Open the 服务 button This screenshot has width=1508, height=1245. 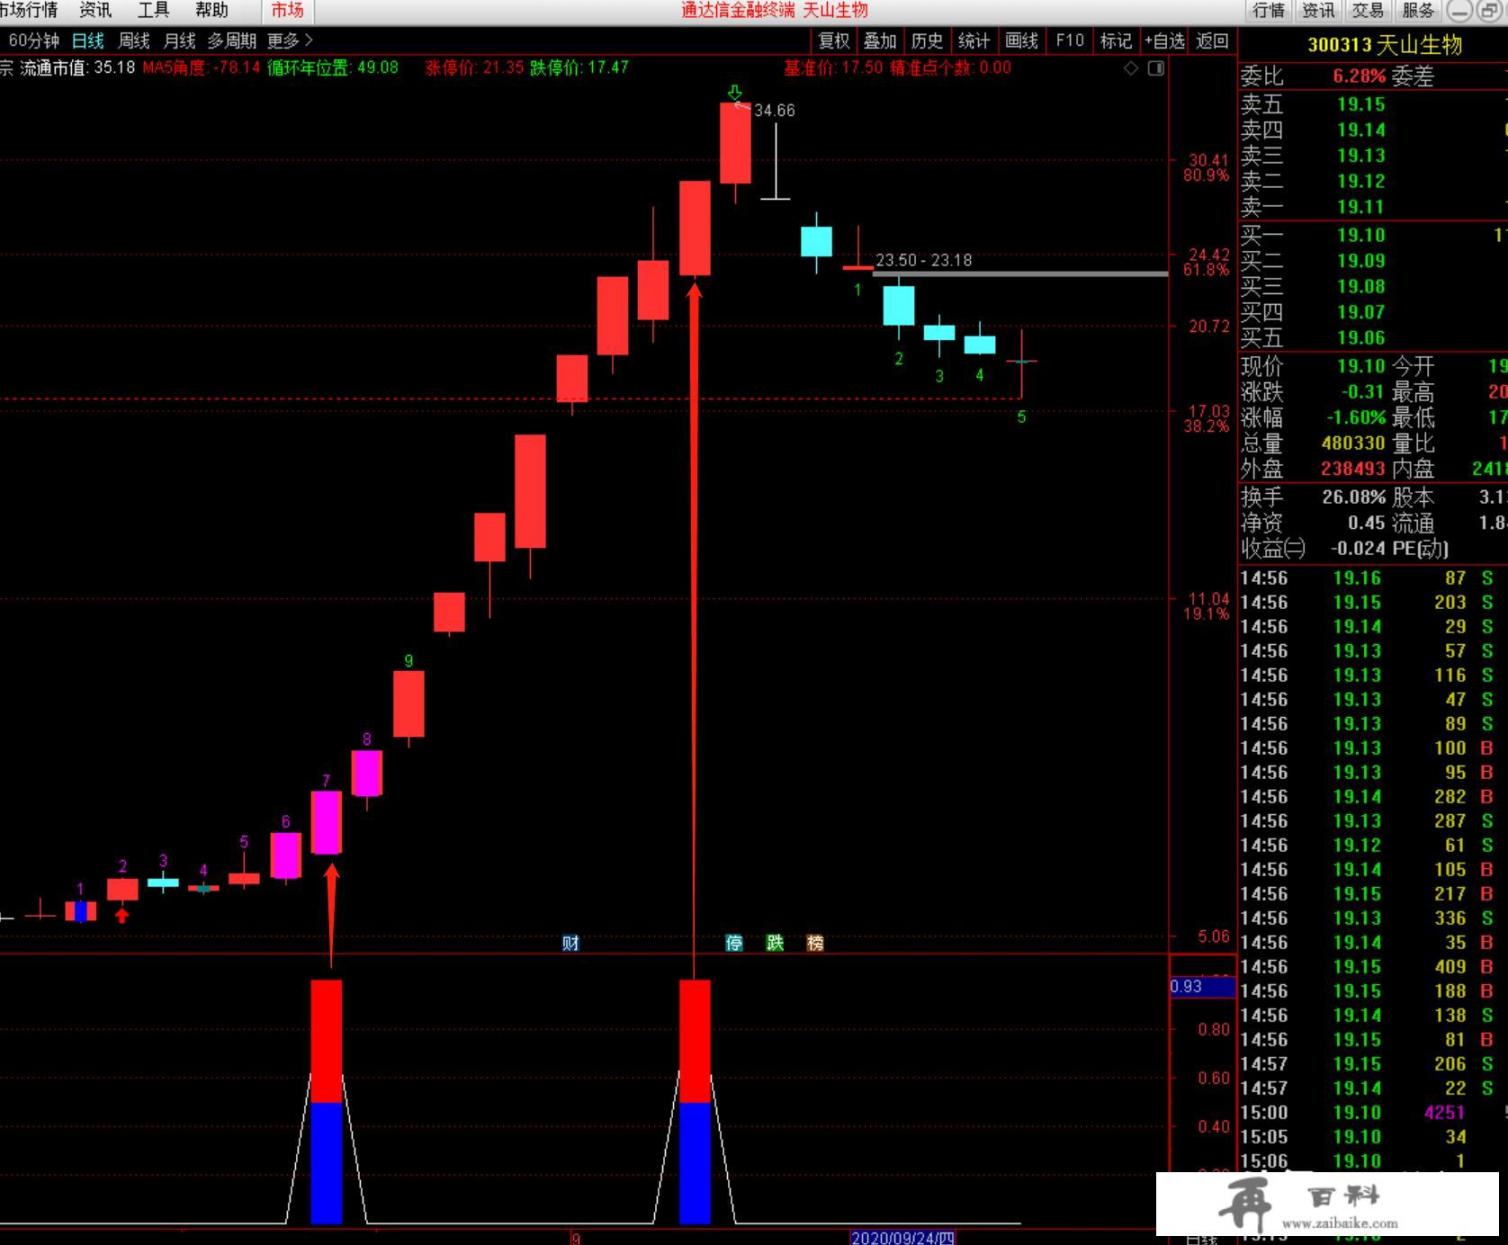tap(1418, 10)
